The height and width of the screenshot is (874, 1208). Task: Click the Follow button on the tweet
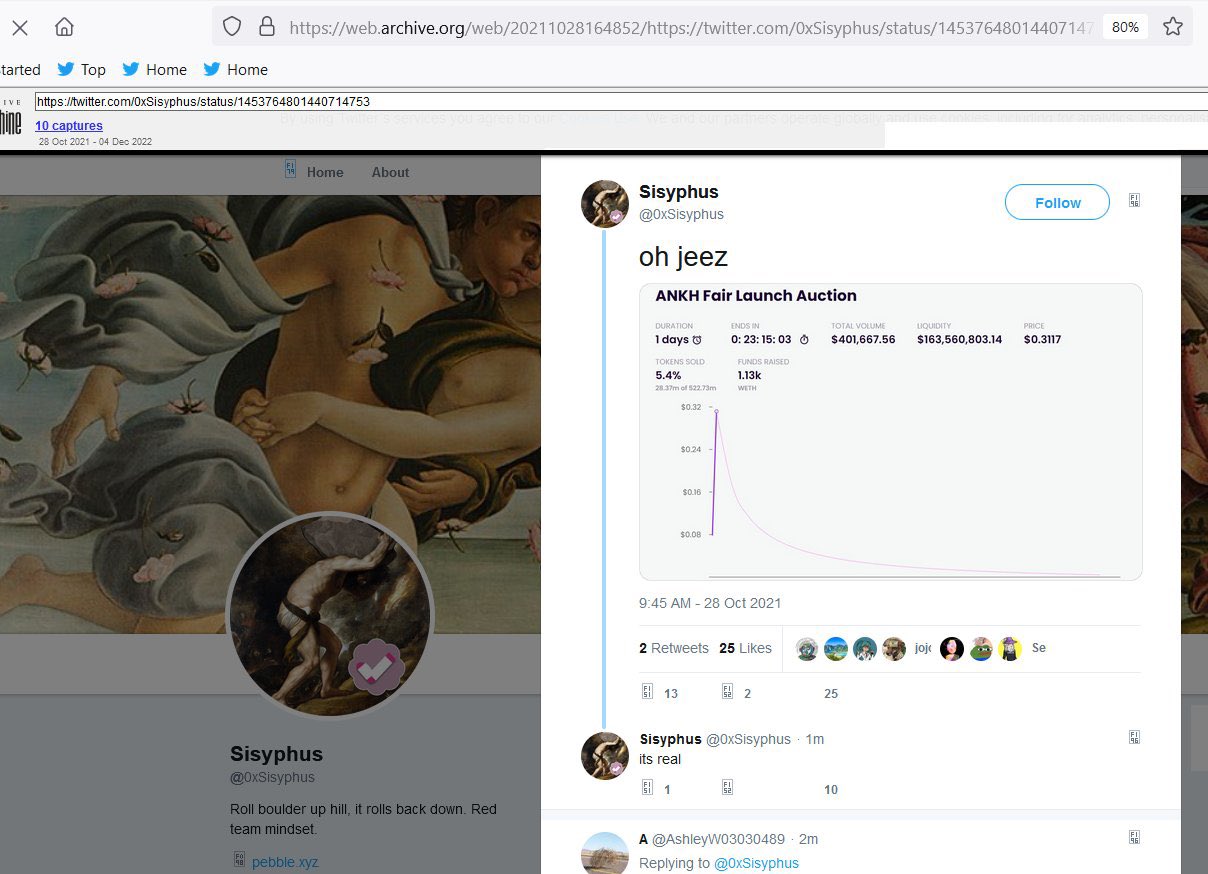click(x=1057, y=202)
